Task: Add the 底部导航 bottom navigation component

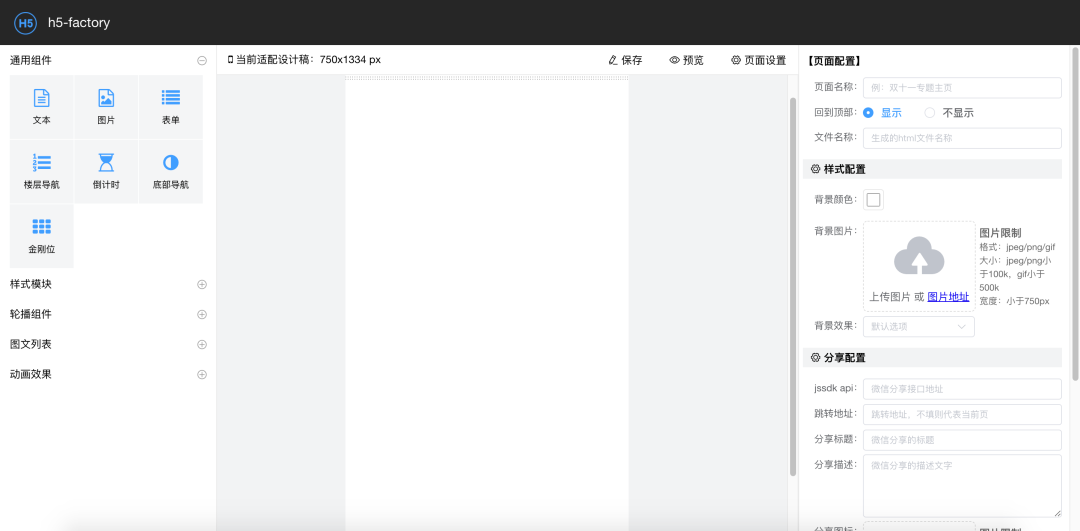Action: click(171, 171)
